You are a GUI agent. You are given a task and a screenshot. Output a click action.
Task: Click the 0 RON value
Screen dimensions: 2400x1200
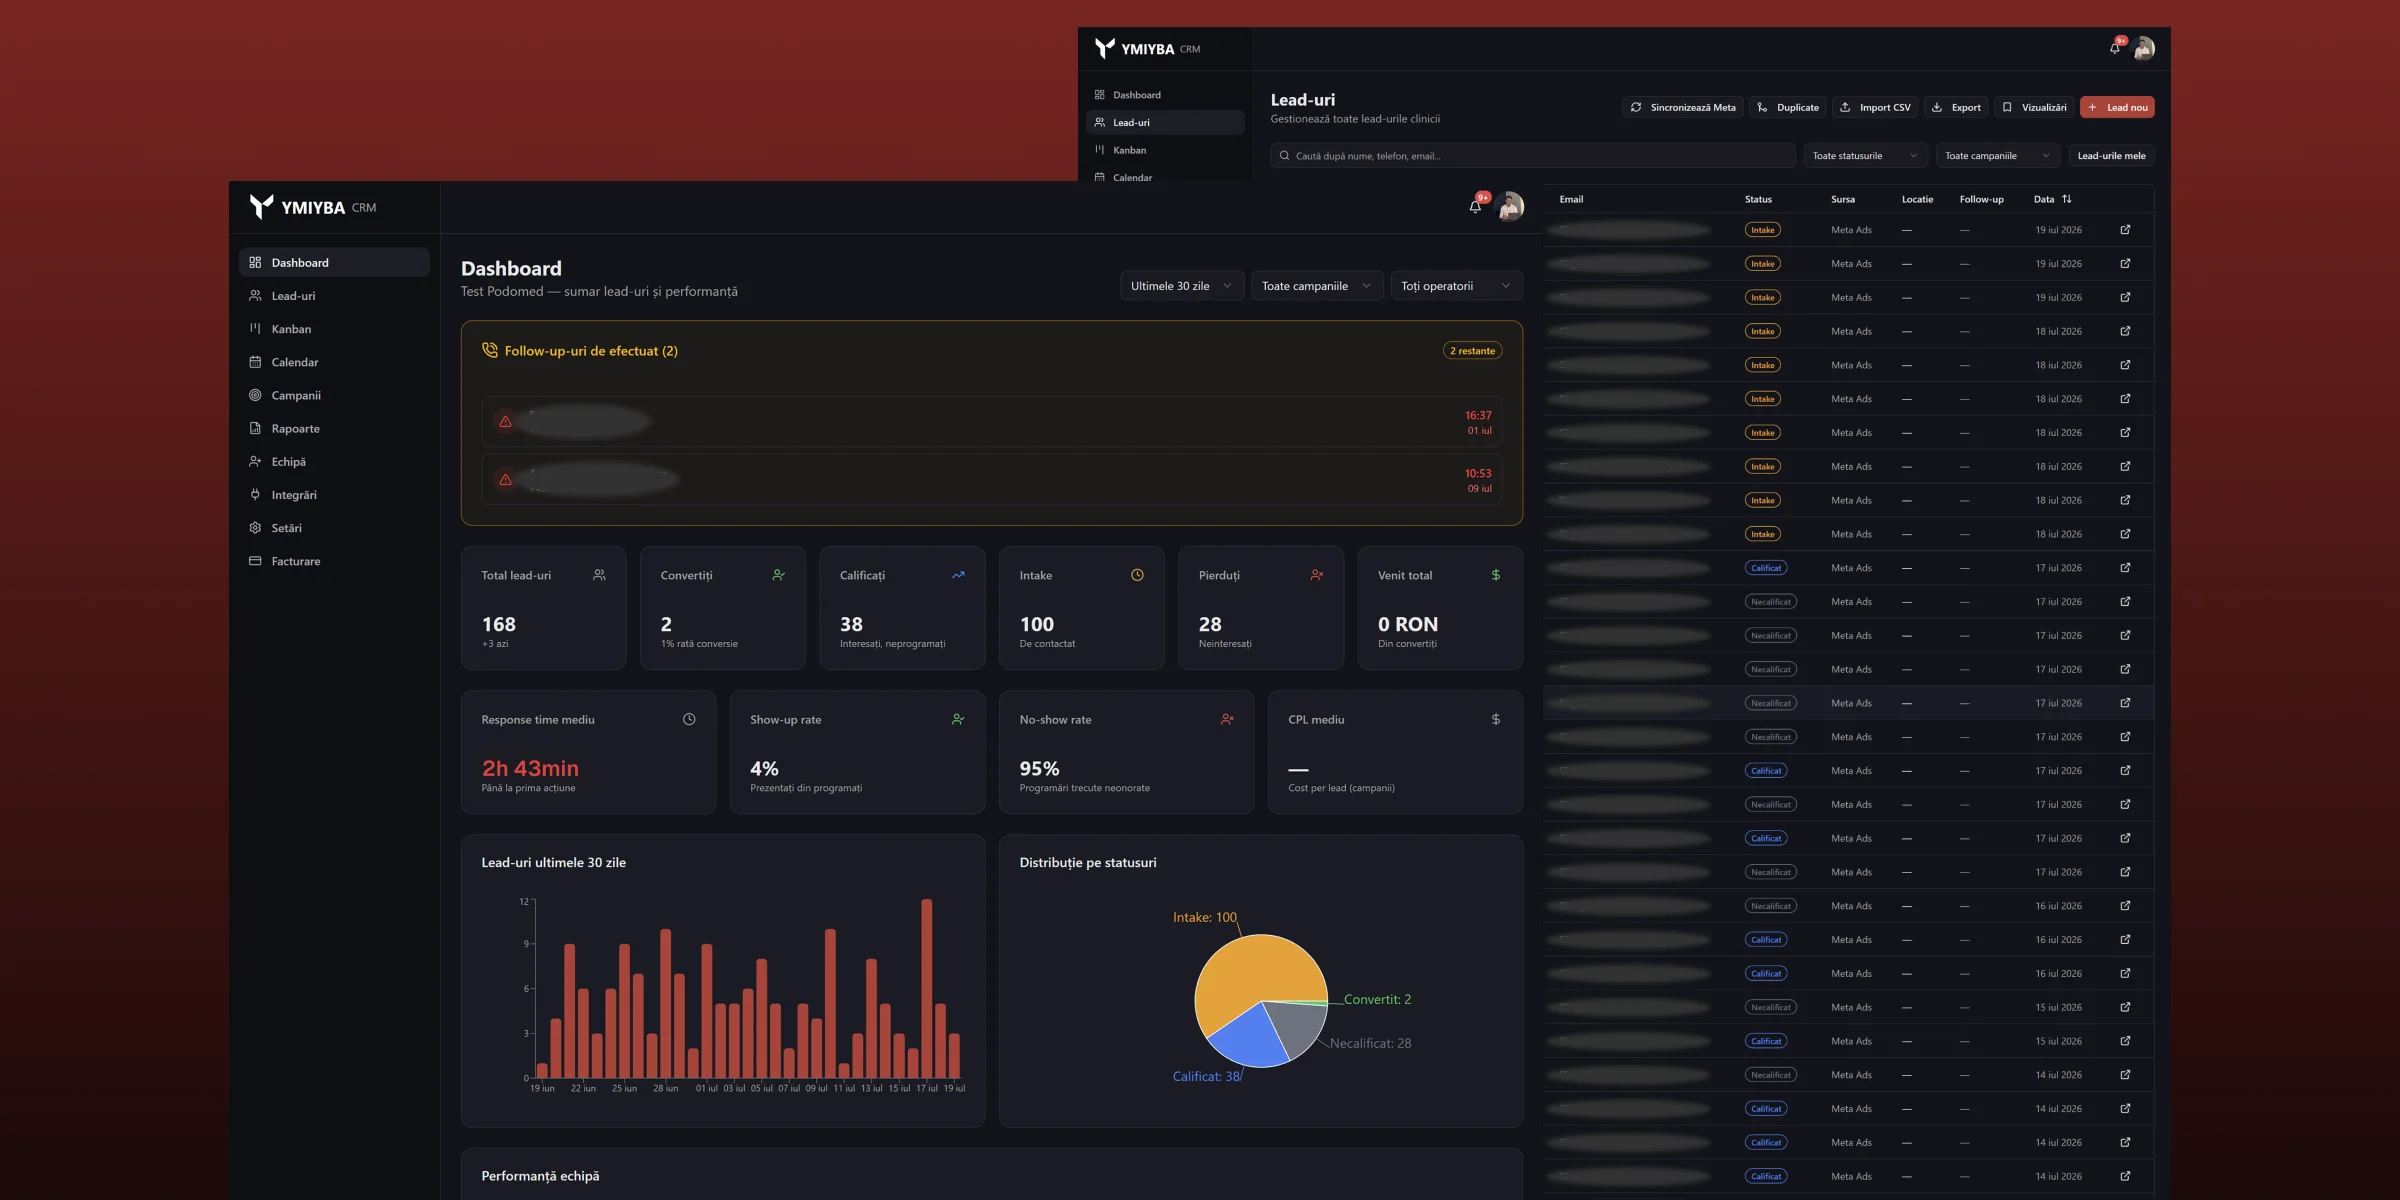[1408, 624]
